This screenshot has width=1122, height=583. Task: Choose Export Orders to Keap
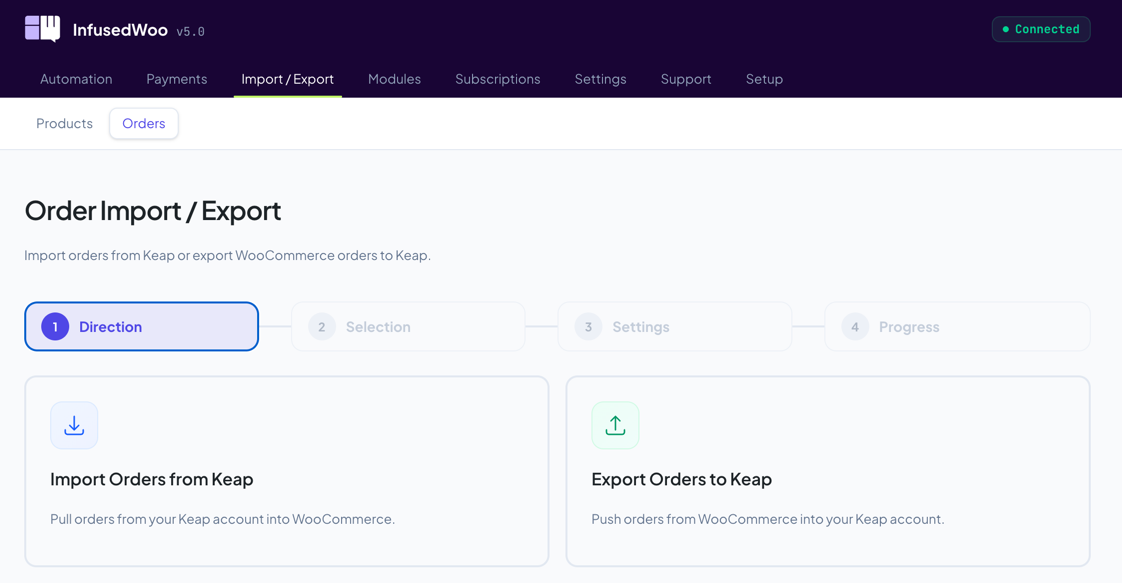[x=827, y=470]
